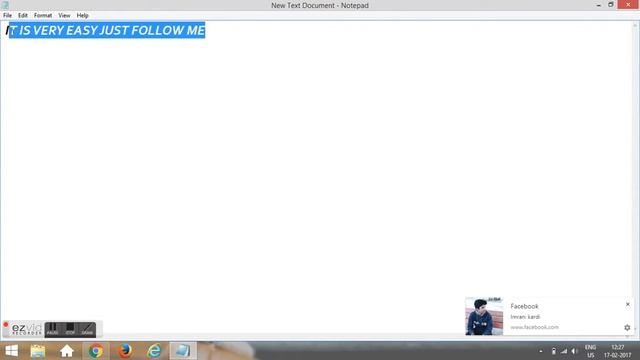Click the battery icon in system tray
The height and width of the screenshot is (360, 640).
click(x=553, y=351)
